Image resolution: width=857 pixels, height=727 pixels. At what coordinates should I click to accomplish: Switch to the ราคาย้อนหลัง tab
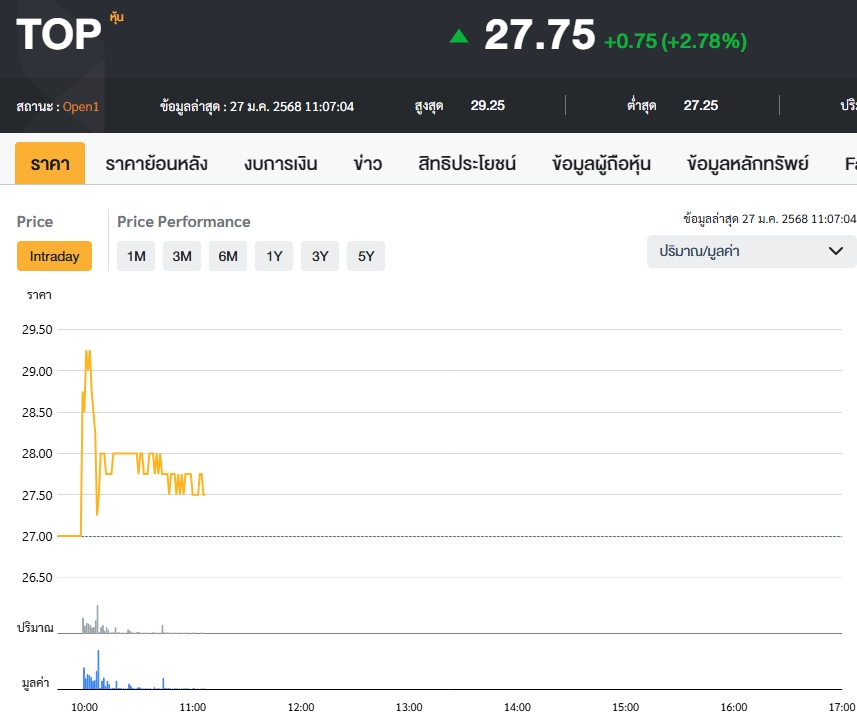[156, 163]
